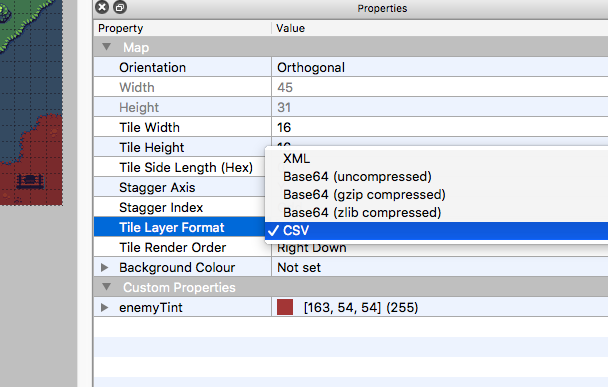Expand the Background Colour property
This screenshot has height=387, width=608.
coord(104,268)
